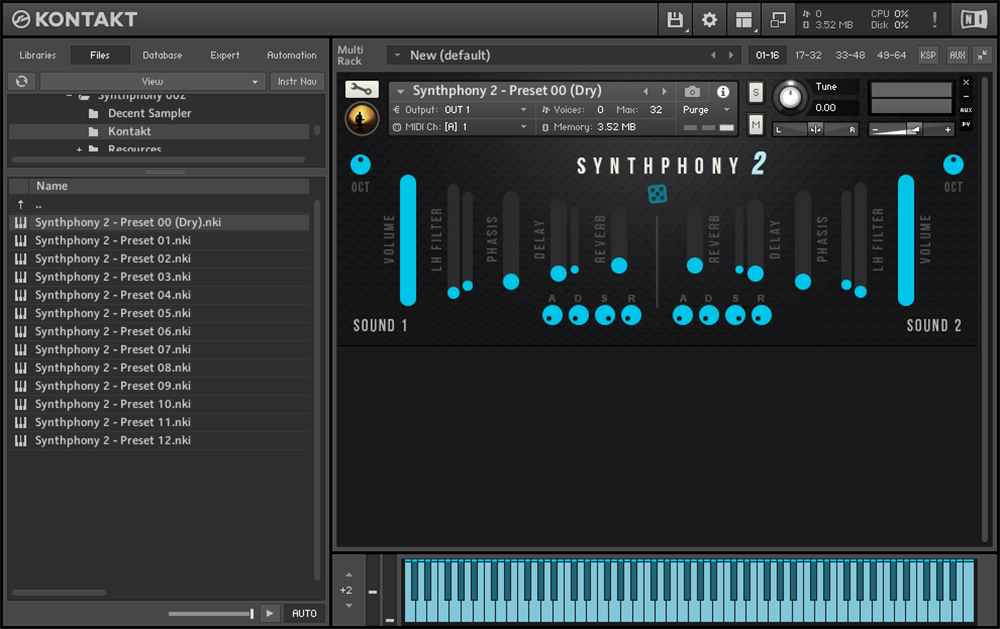Select rack page 49-64
Screen dimensions: 1000x629
click(892, 56)
